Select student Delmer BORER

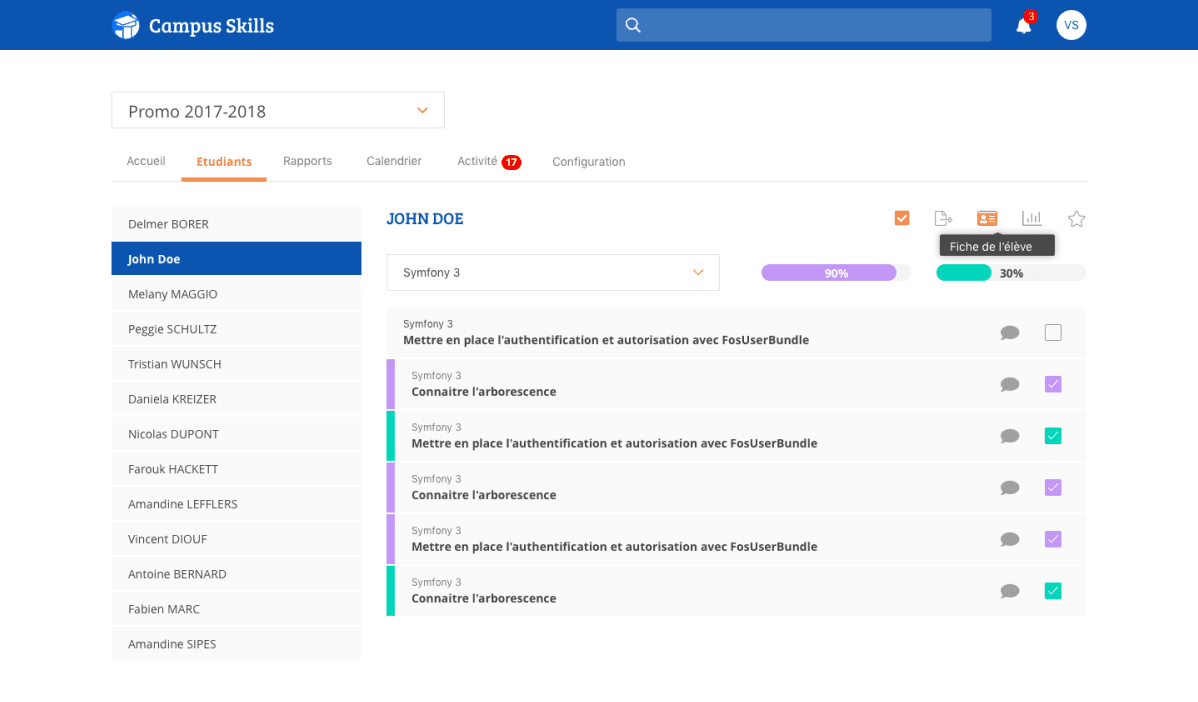click(x=236, y=224)
